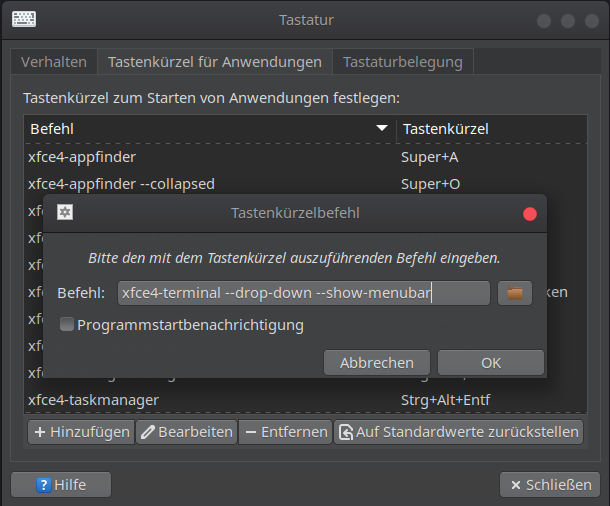Confirm the command with OK
Image resolution: width=610 pixels, height=506 pixels.
pos(491,363)
